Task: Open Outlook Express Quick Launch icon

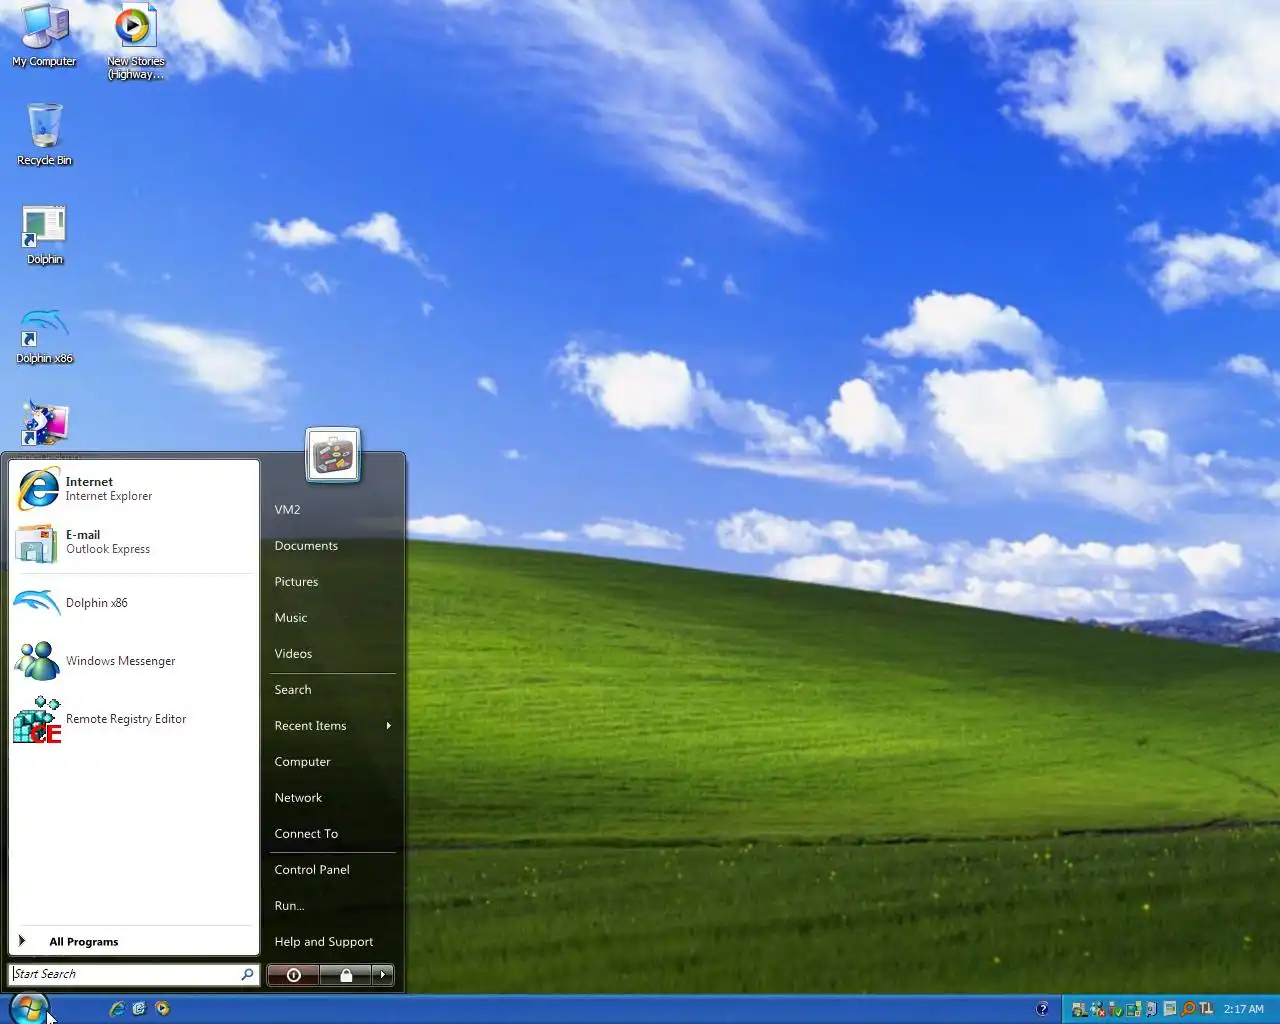Action: point(139,1009)
